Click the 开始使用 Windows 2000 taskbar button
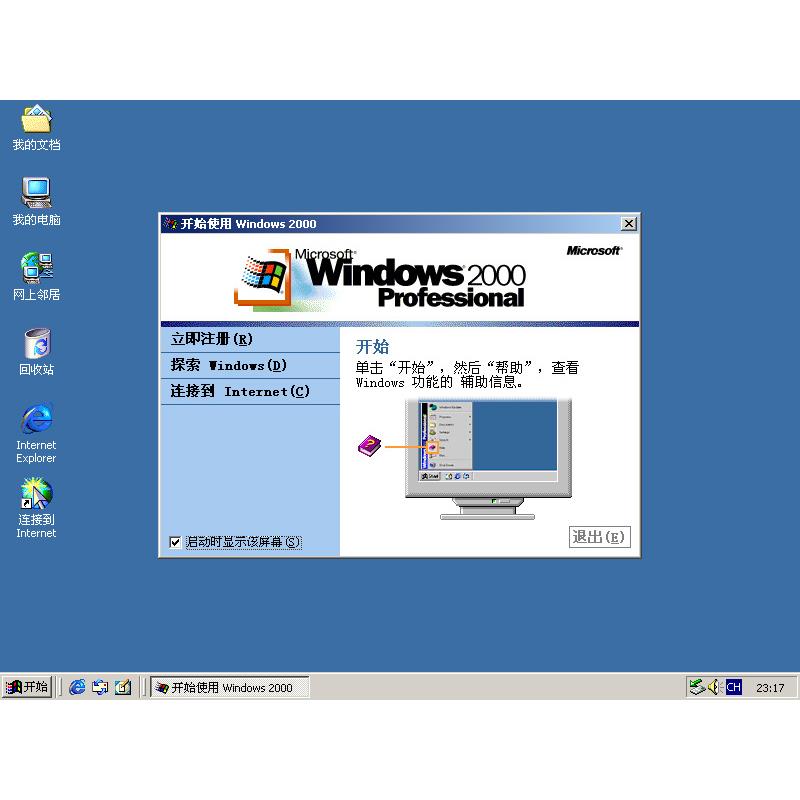Viewport: 800px width, 800px height. tap(230, 687)
